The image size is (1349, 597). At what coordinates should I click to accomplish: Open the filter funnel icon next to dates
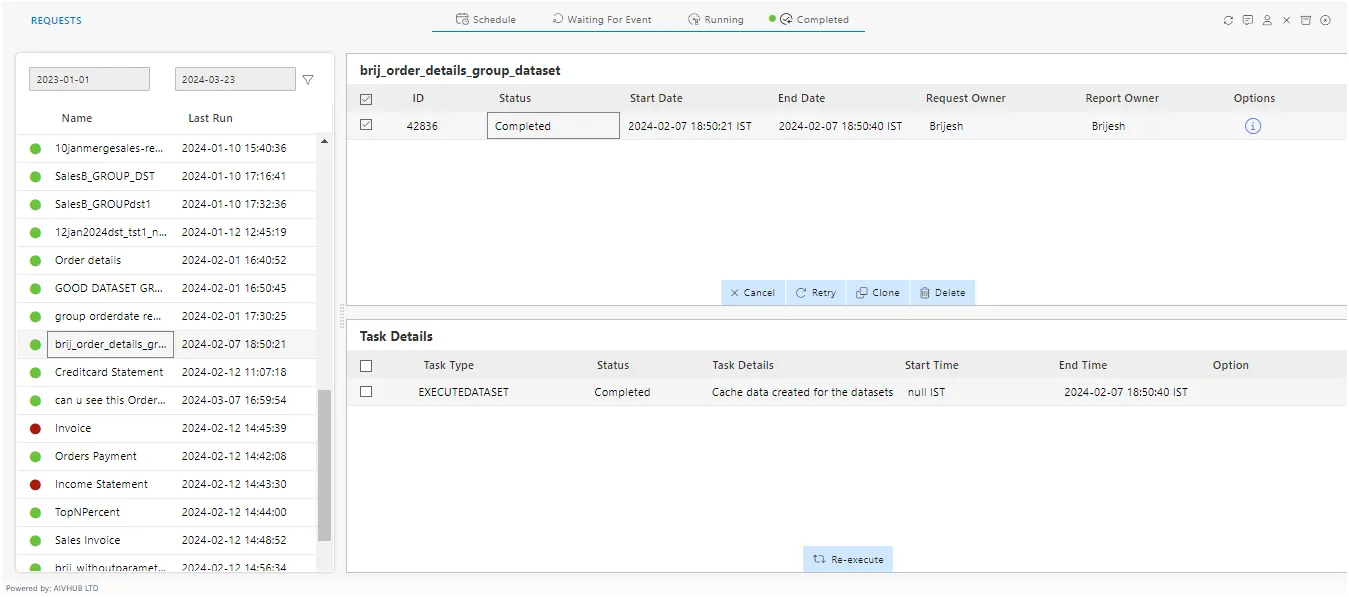(x=308, y=80)
